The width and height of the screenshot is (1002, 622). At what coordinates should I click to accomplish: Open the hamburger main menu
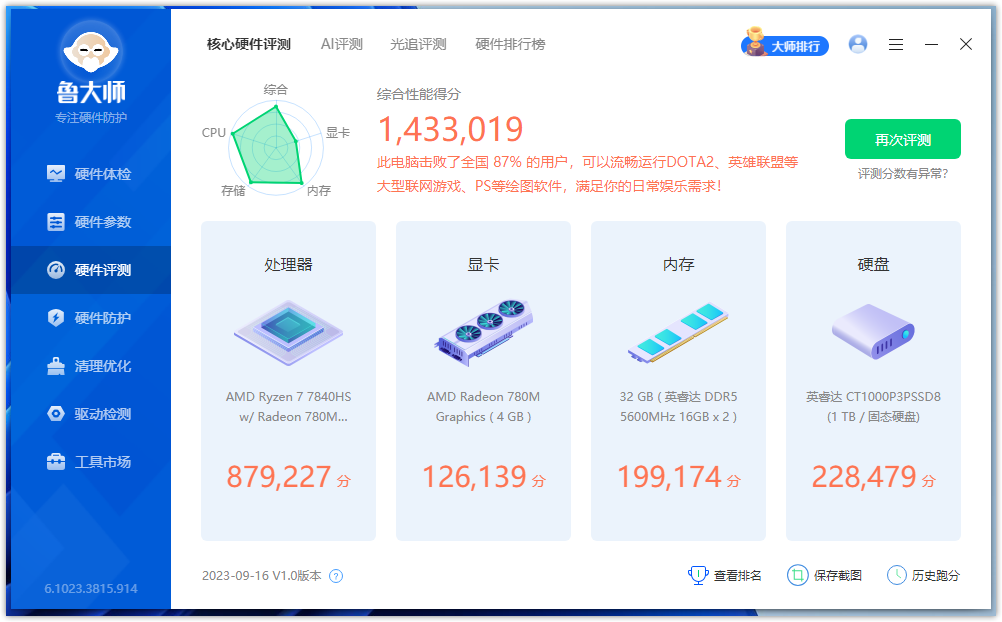(896, 44)
